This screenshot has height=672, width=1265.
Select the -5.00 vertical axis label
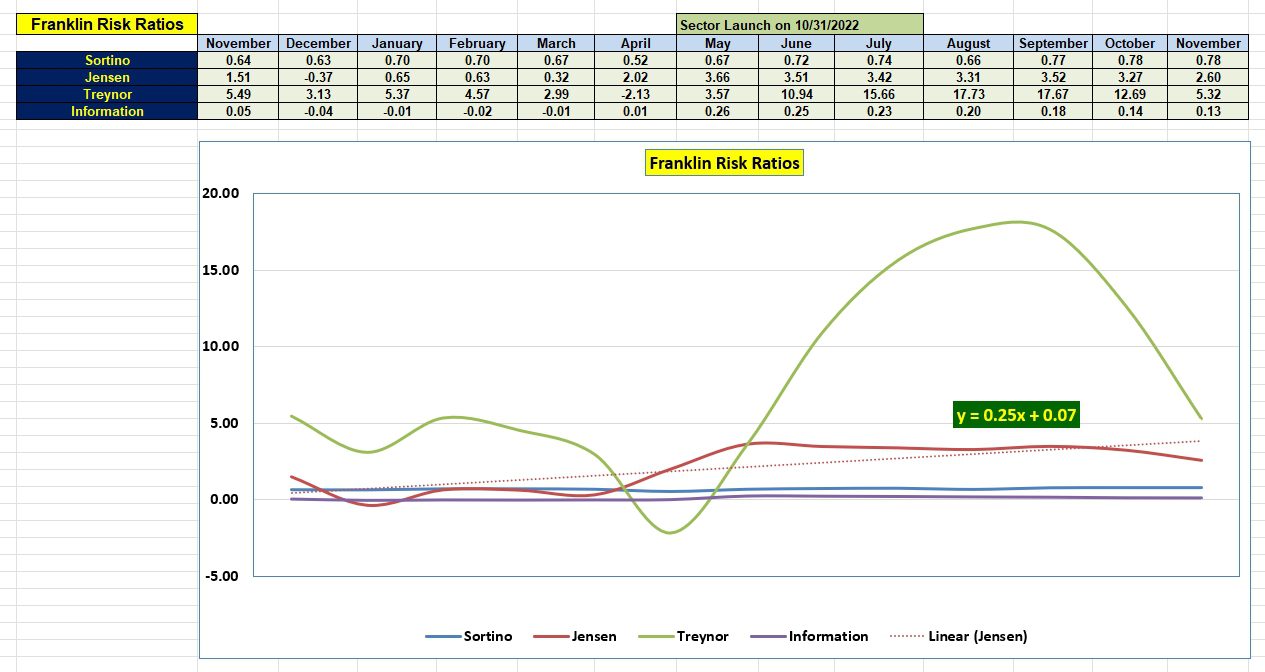click(221, 576)
